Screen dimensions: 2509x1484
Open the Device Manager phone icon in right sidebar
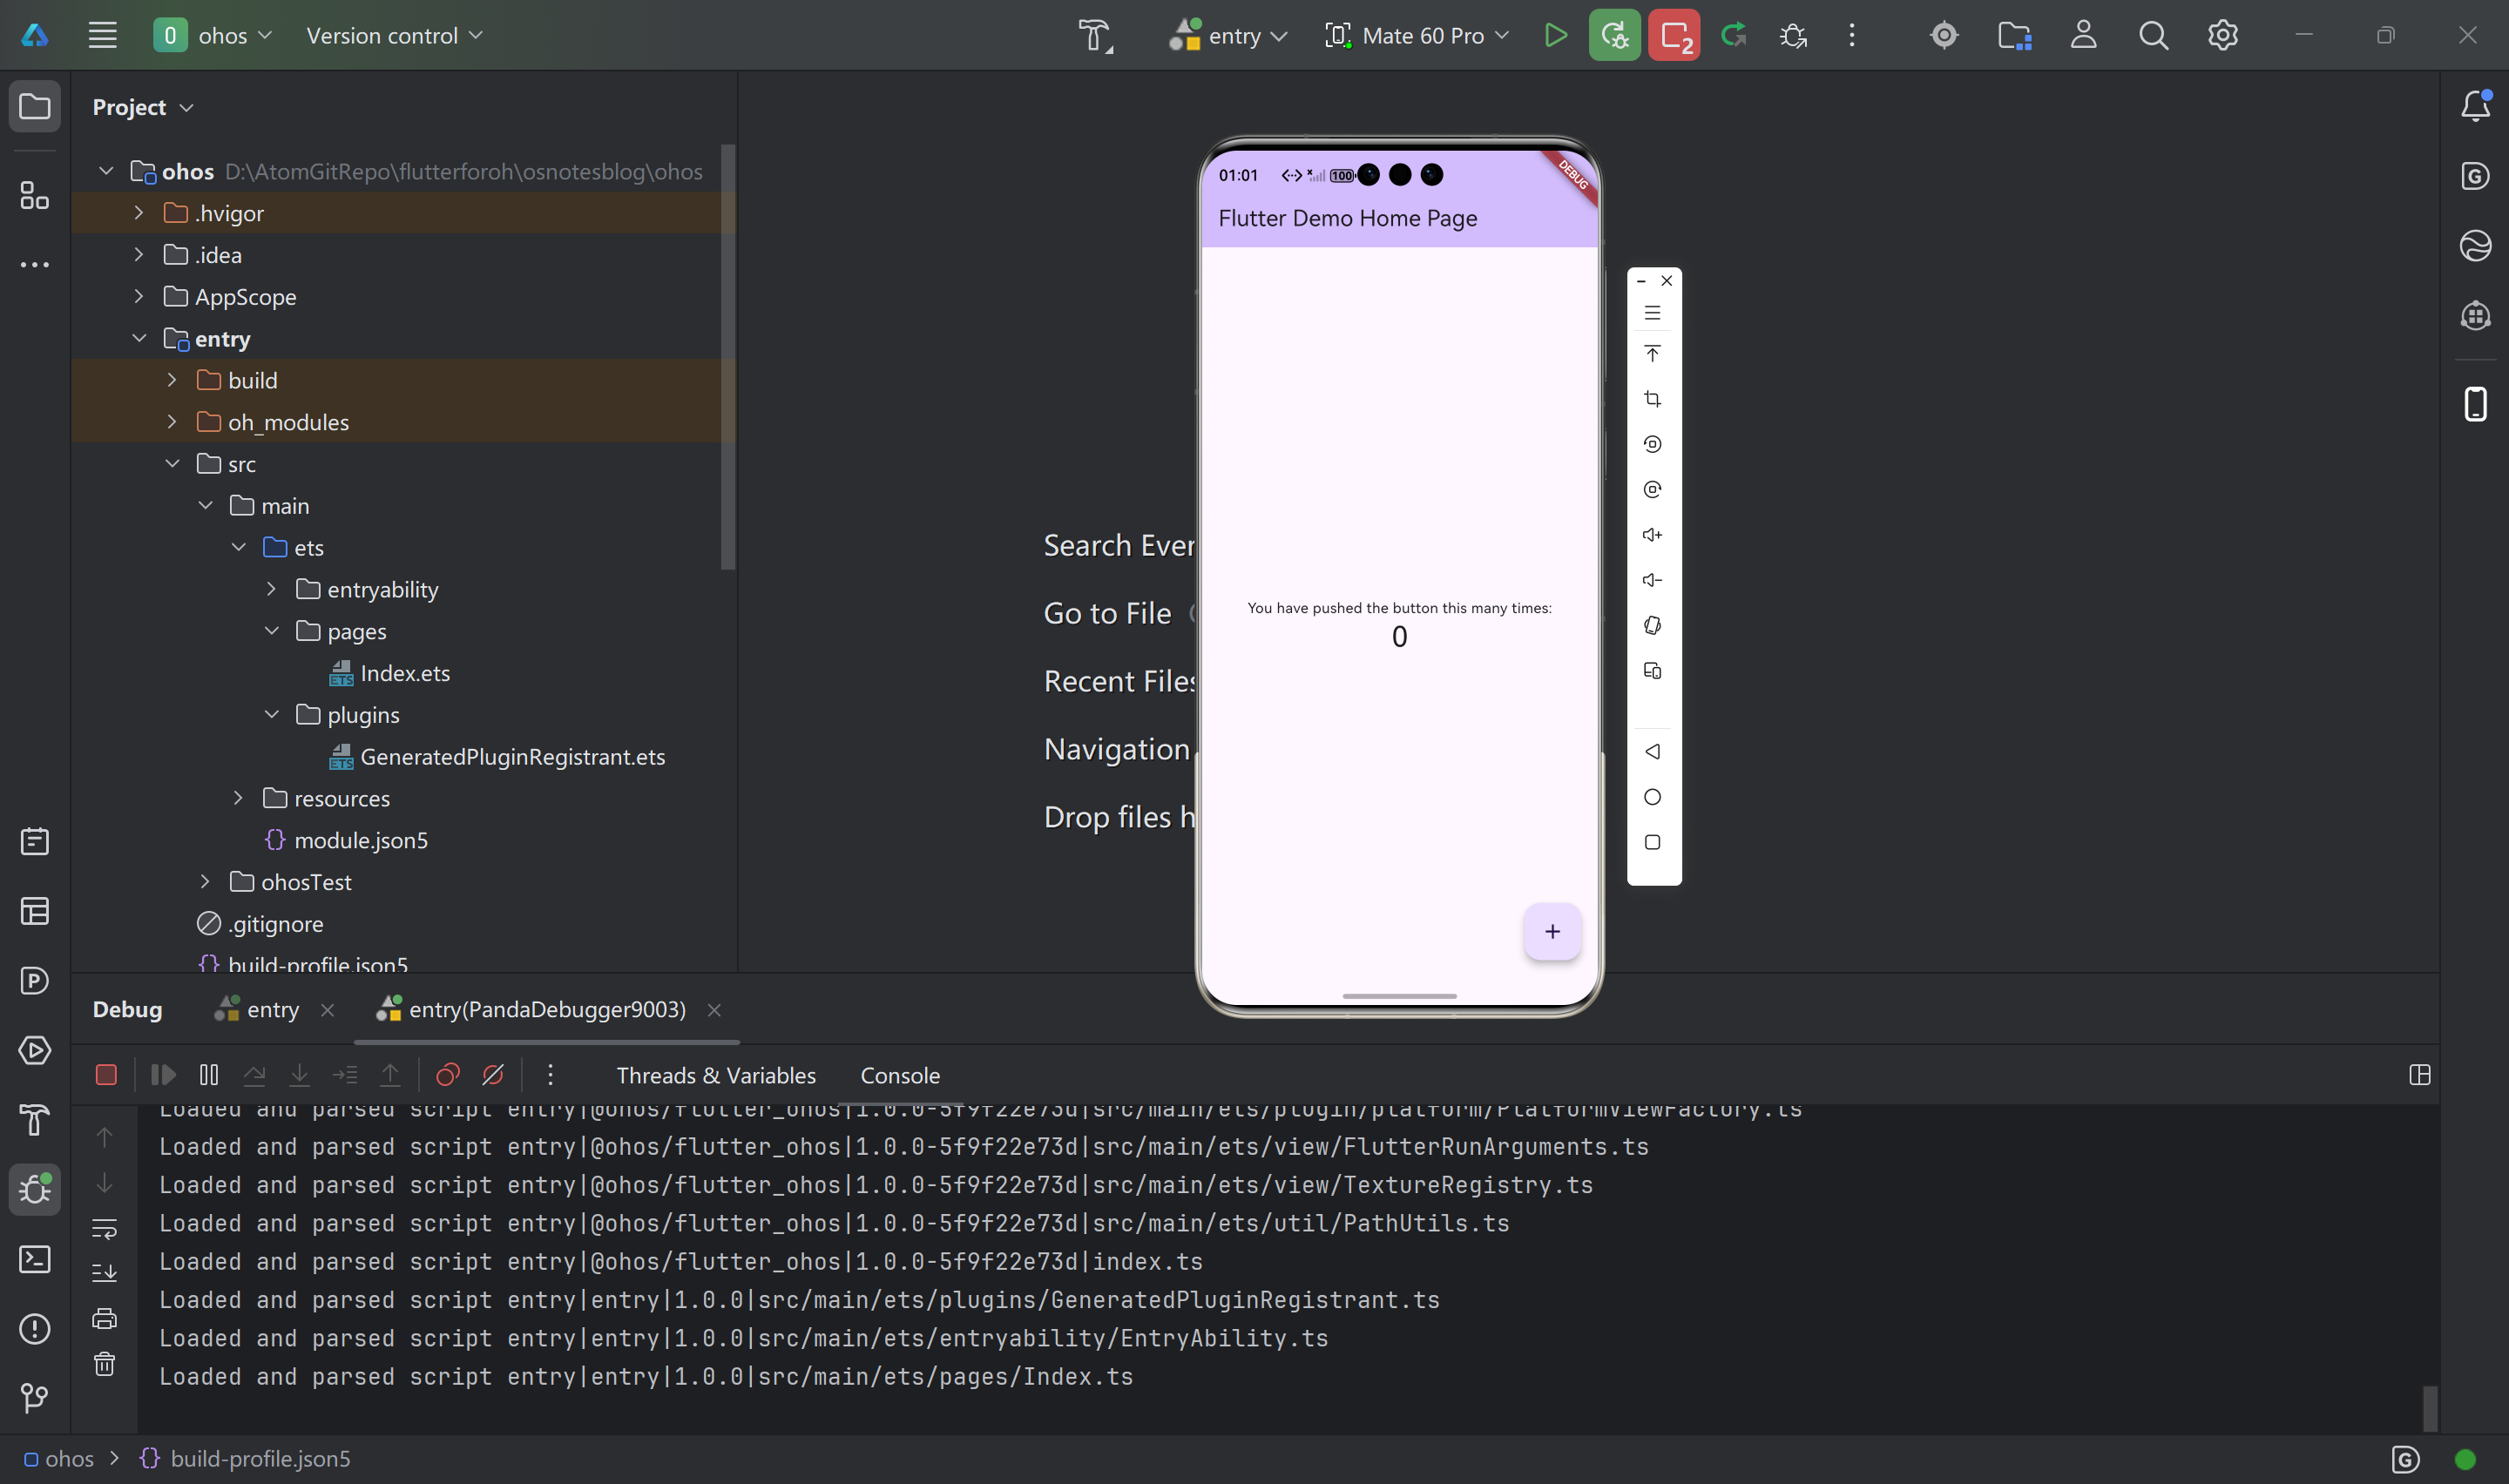click(2475, 404)
